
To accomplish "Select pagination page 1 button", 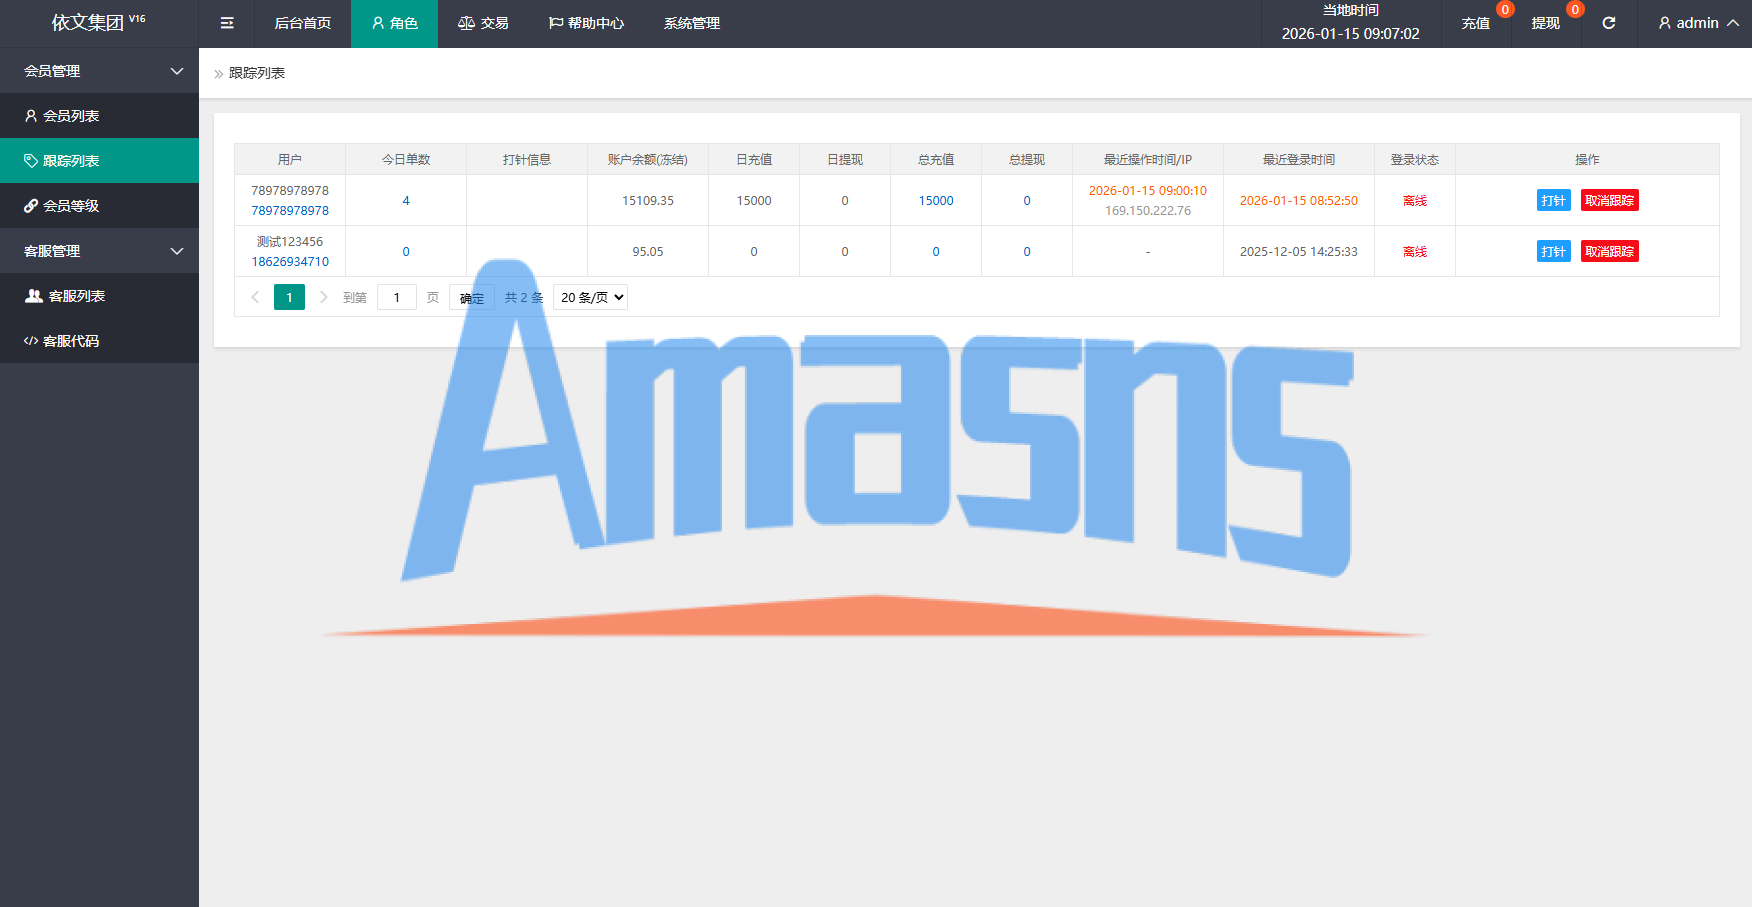I will point(289,297).
